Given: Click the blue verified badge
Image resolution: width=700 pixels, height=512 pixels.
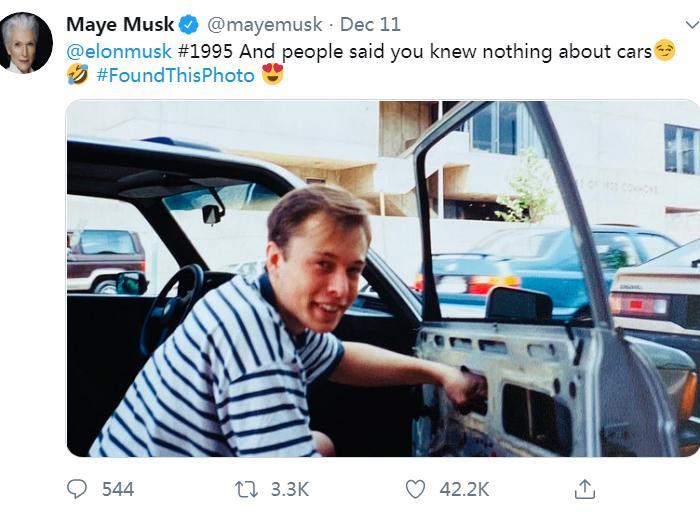Looking at the screenshot, I should [x=189, y=25].
